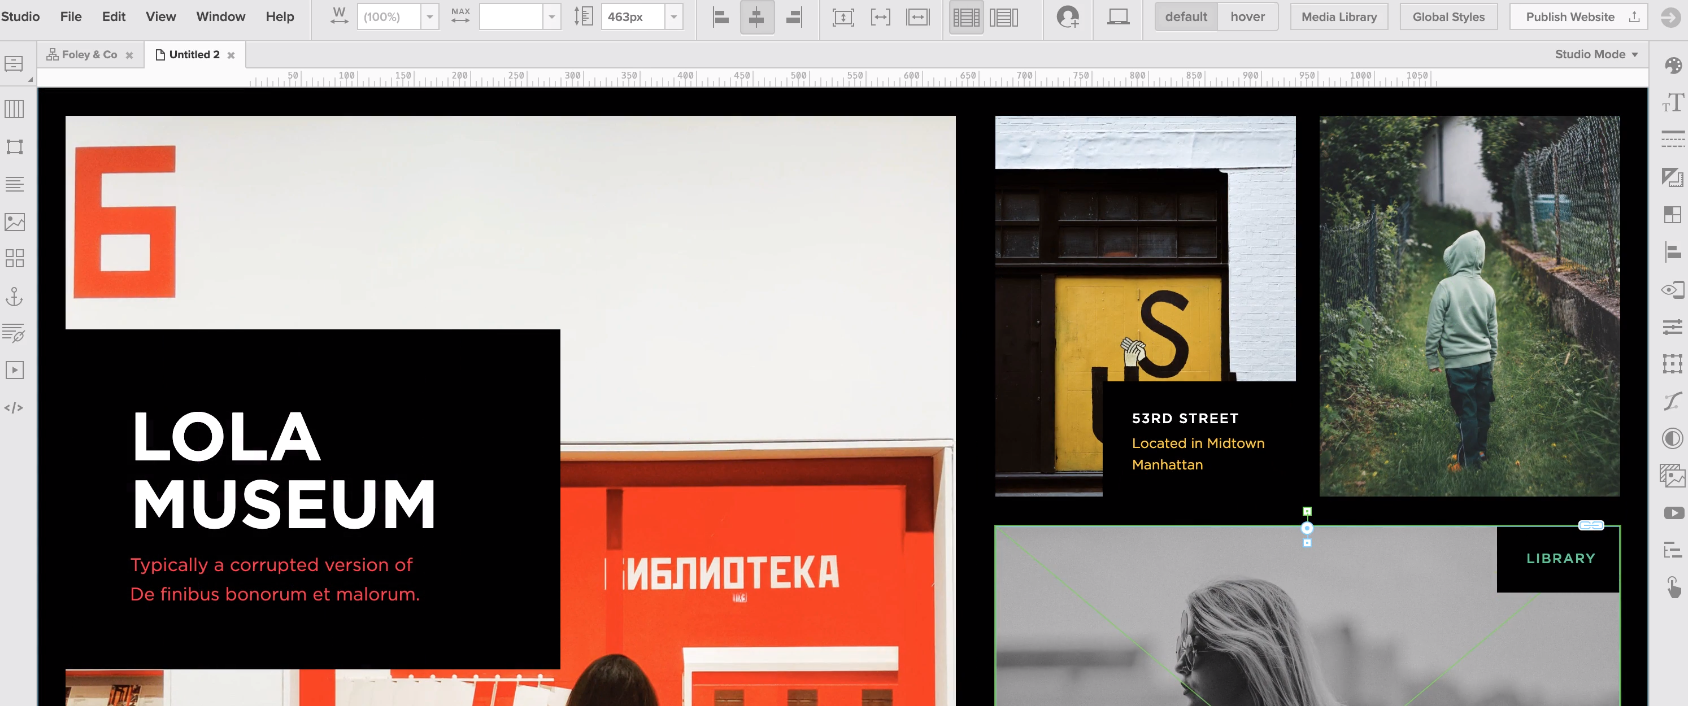Select the columns tool in left sidebar
Screen dimensions: 1688x706
14,109
